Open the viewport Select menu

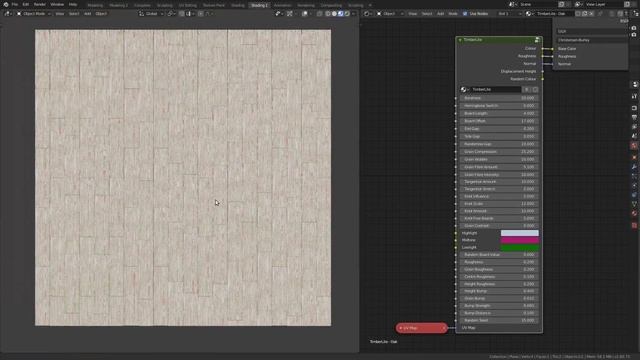pos(74,13)
